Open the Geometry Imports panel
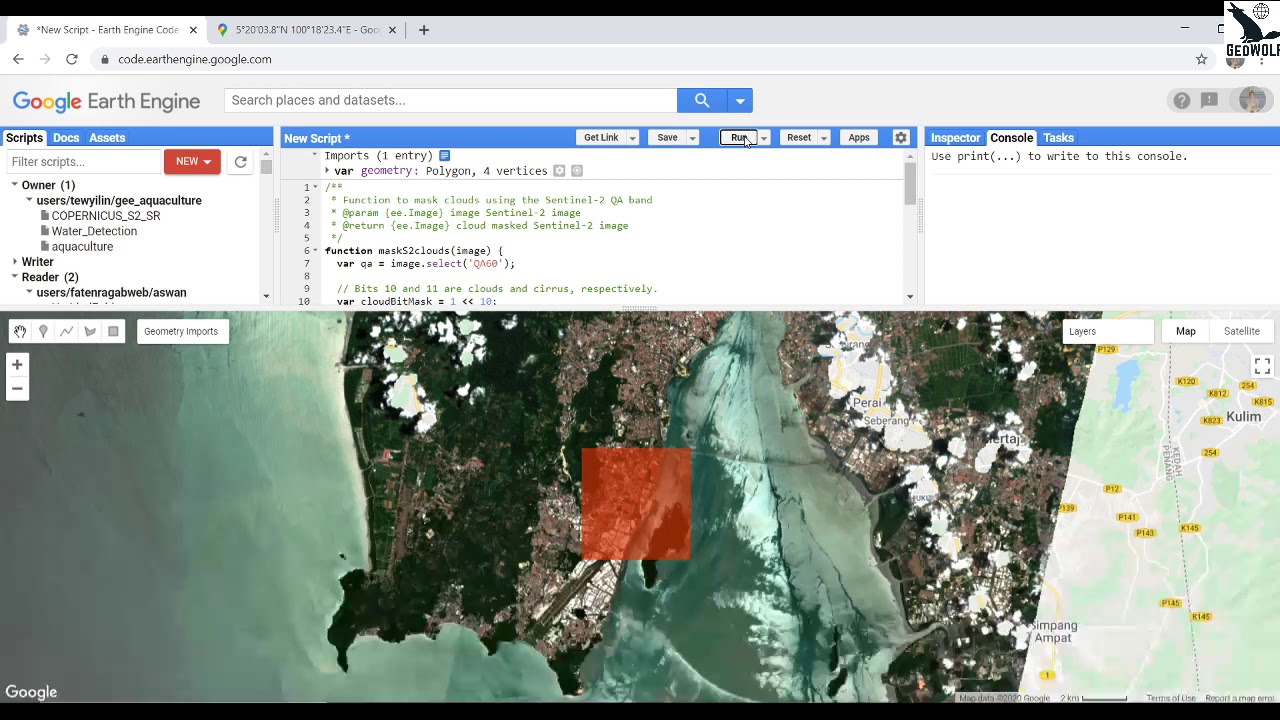This screenshot has height=720, width=1280. tap(181, 331)
